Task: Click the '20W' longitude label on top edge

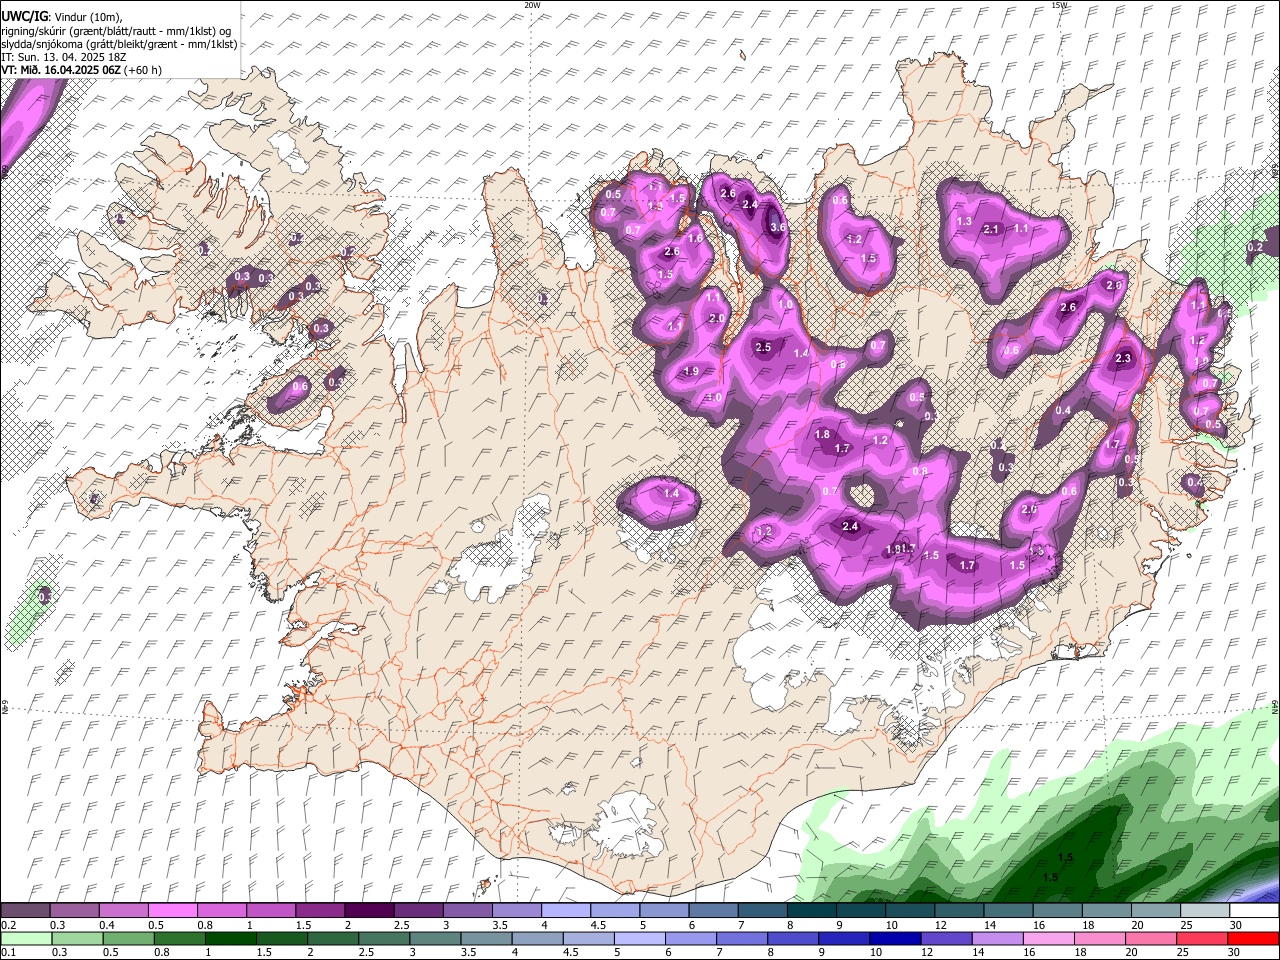Action: tap(532, 5)
